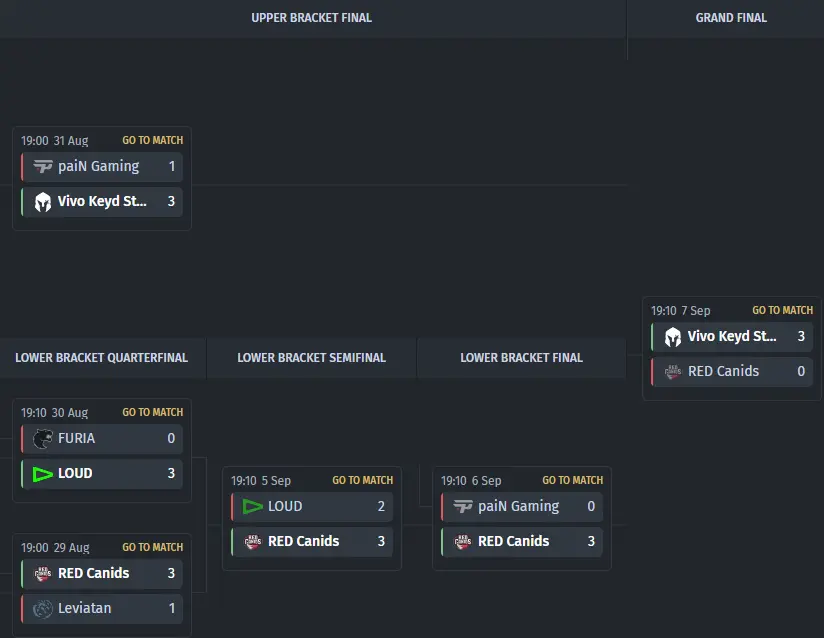Select the Grand Final column header
Image resolution: width=824 pixels, height=638 pixels.
point(731,18)
